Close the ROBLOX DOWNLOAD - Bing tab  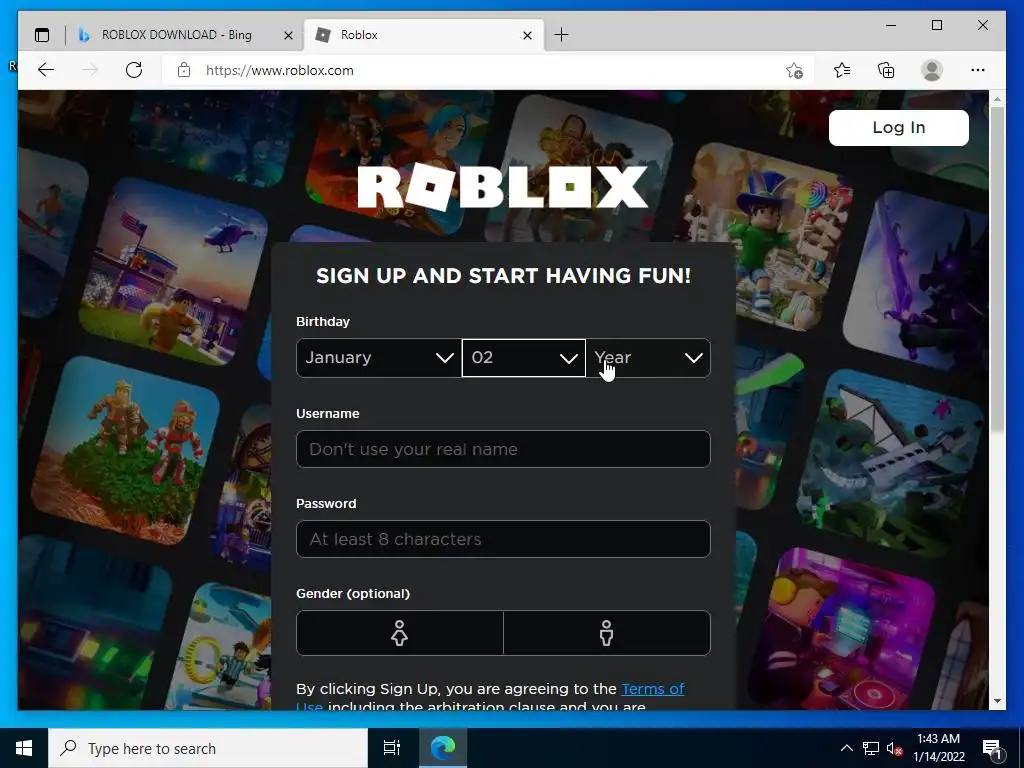(x=288, y=35)
